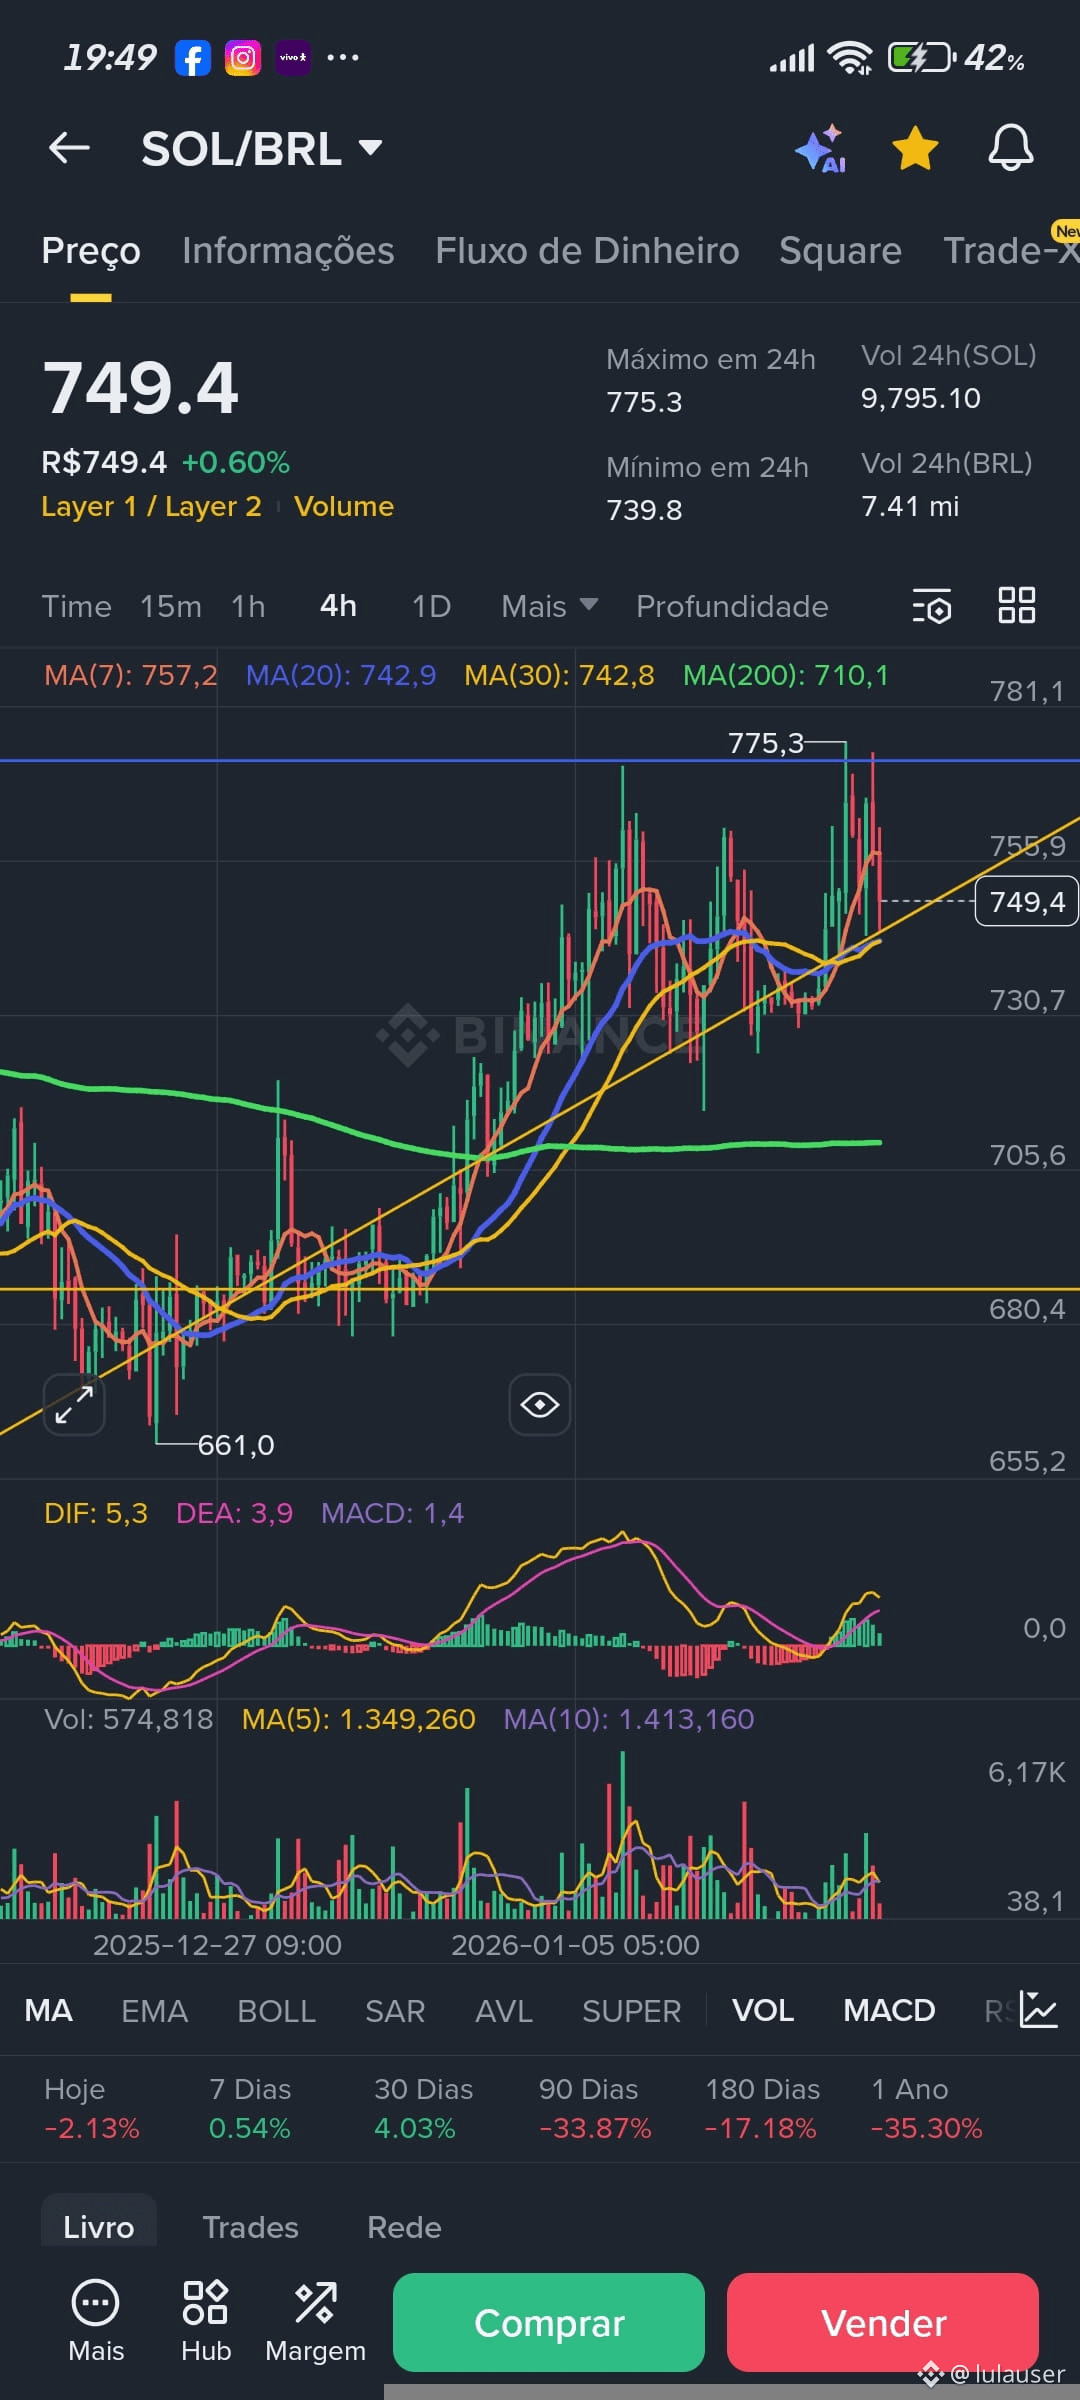Viewport: 1080px width, 2400px height.
Task: Open the Layer 1 / Layer 2 tag
Action: [151, 506]
